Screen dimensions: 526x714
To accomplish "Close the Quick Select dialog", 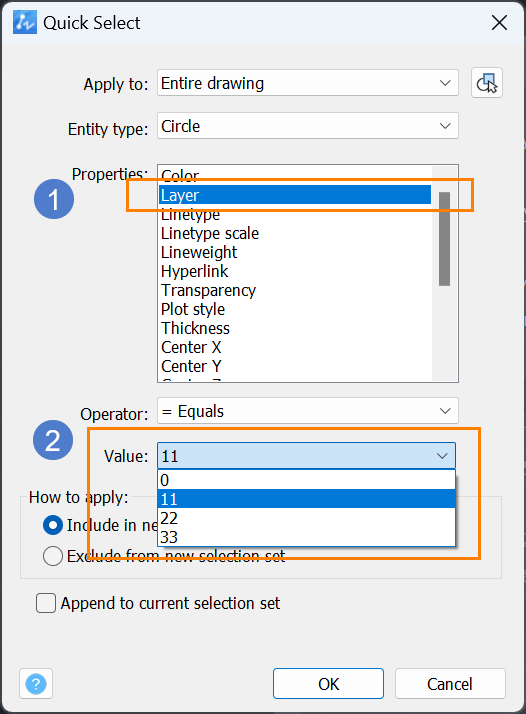I will coord(499,22).
